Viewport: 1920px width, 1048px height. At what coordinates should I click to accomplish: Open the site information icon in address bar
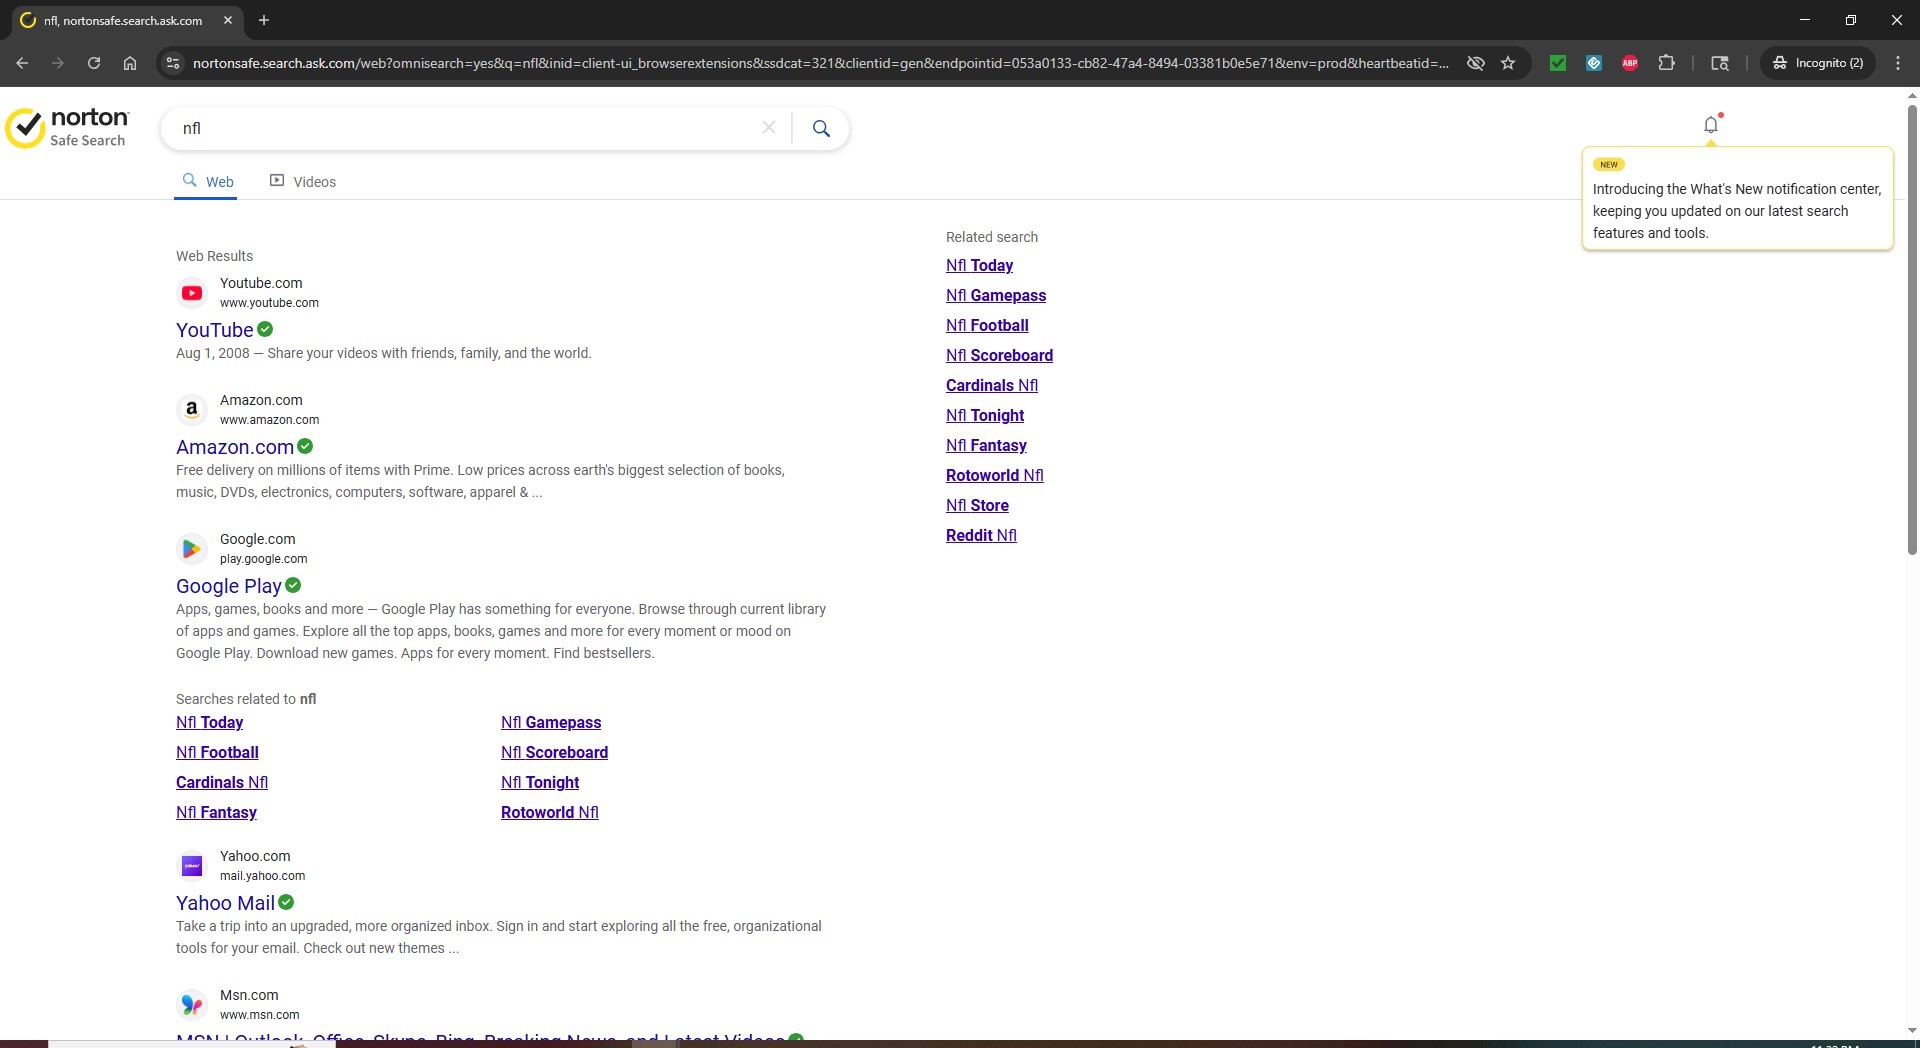tap(173, 63)
